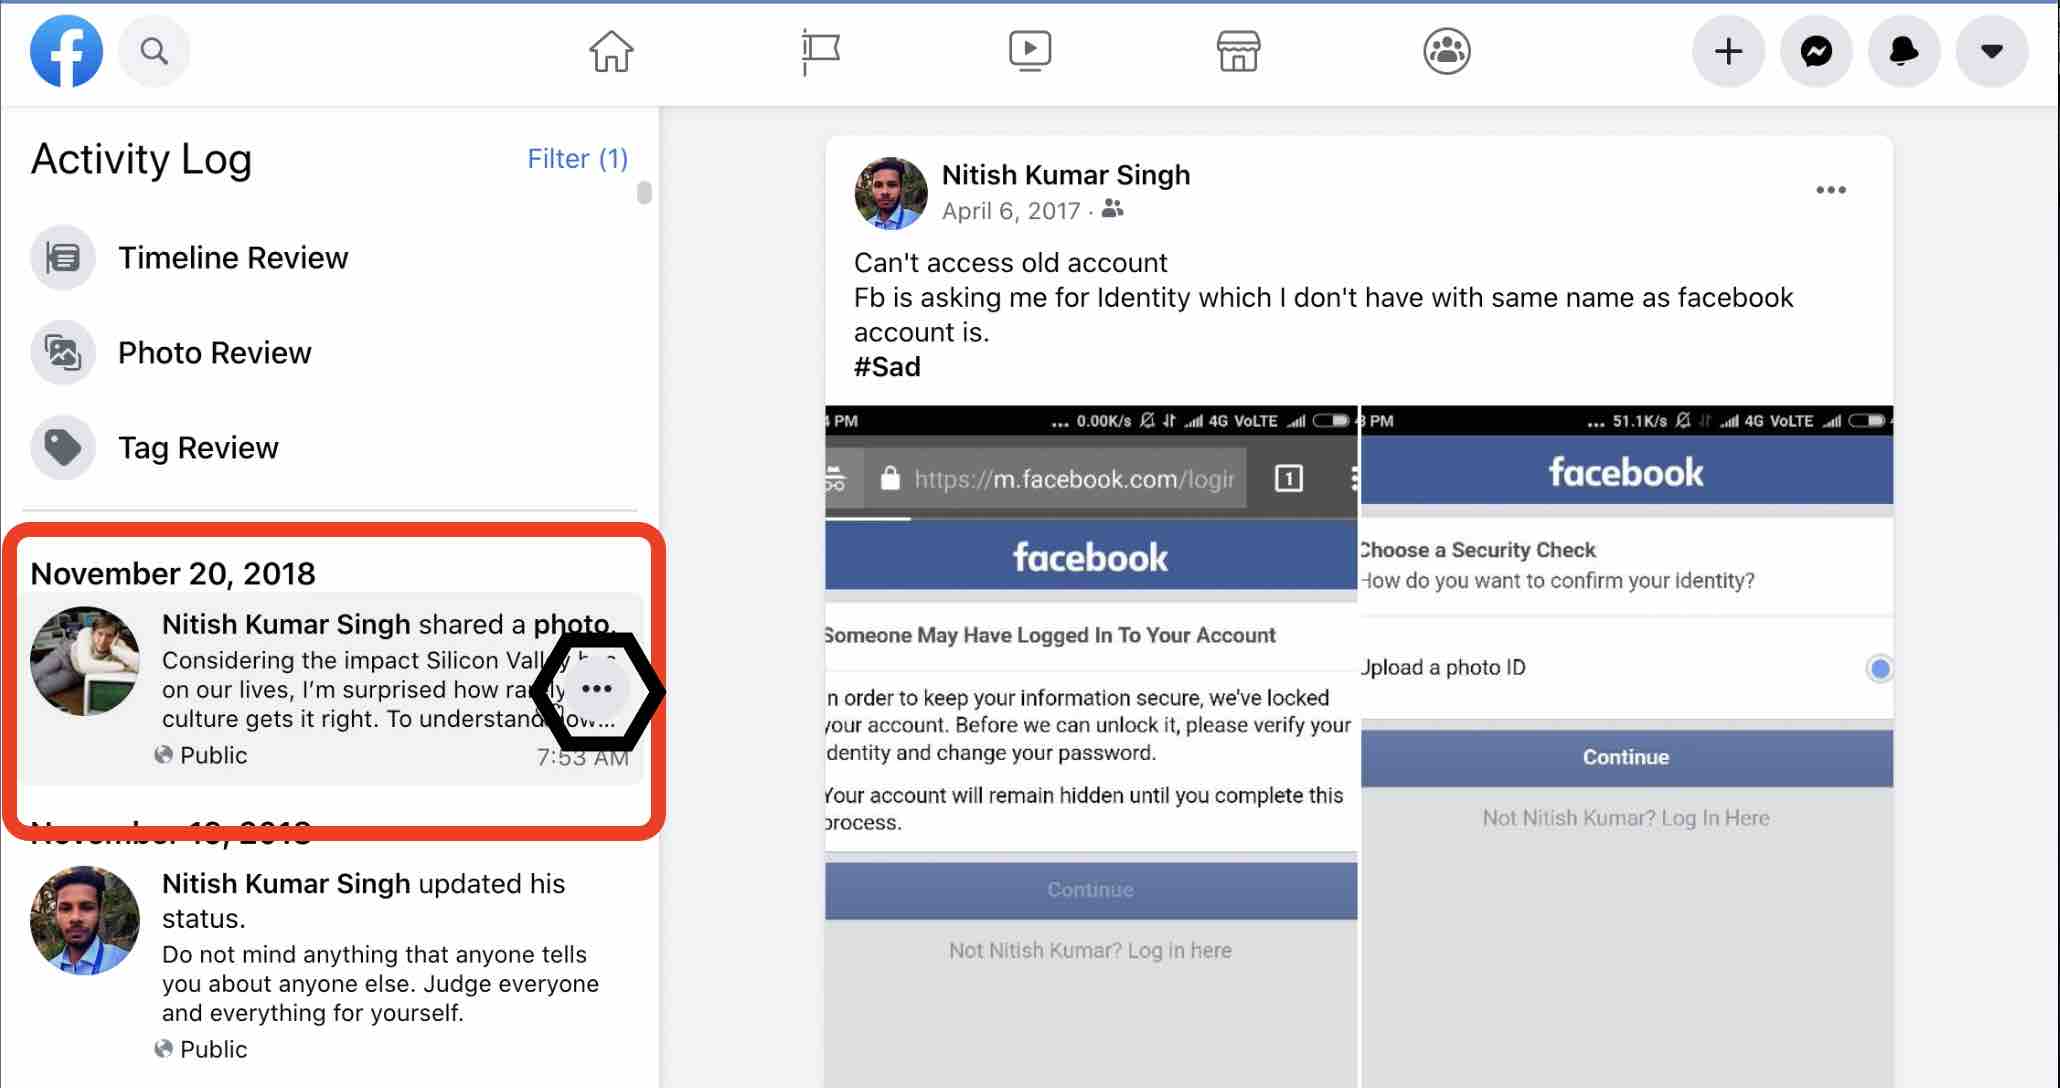The image size is (2060, 1088).
Task: Click the notifications bell icon
Action: click(1903, 52)
